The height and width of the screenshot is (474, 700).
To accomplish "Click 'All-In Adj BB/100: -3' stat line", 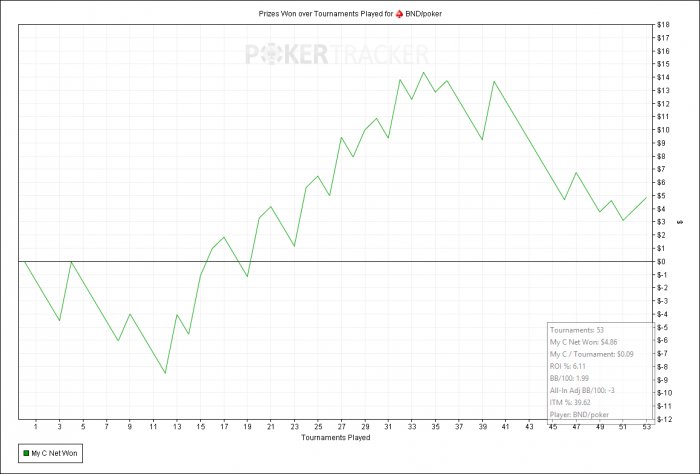I will (582, 391).
